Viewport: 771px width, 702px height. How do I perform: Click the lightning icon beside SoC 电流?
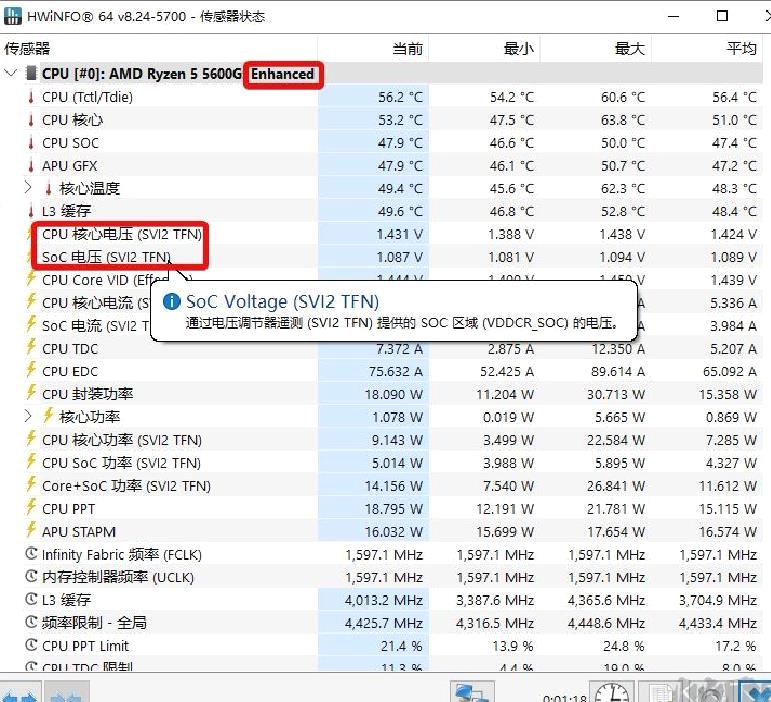31,324
